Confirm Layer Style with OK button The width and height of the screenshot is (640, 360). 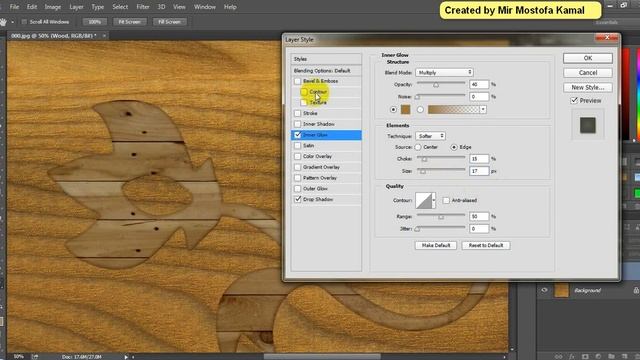(x=588, y=58)
